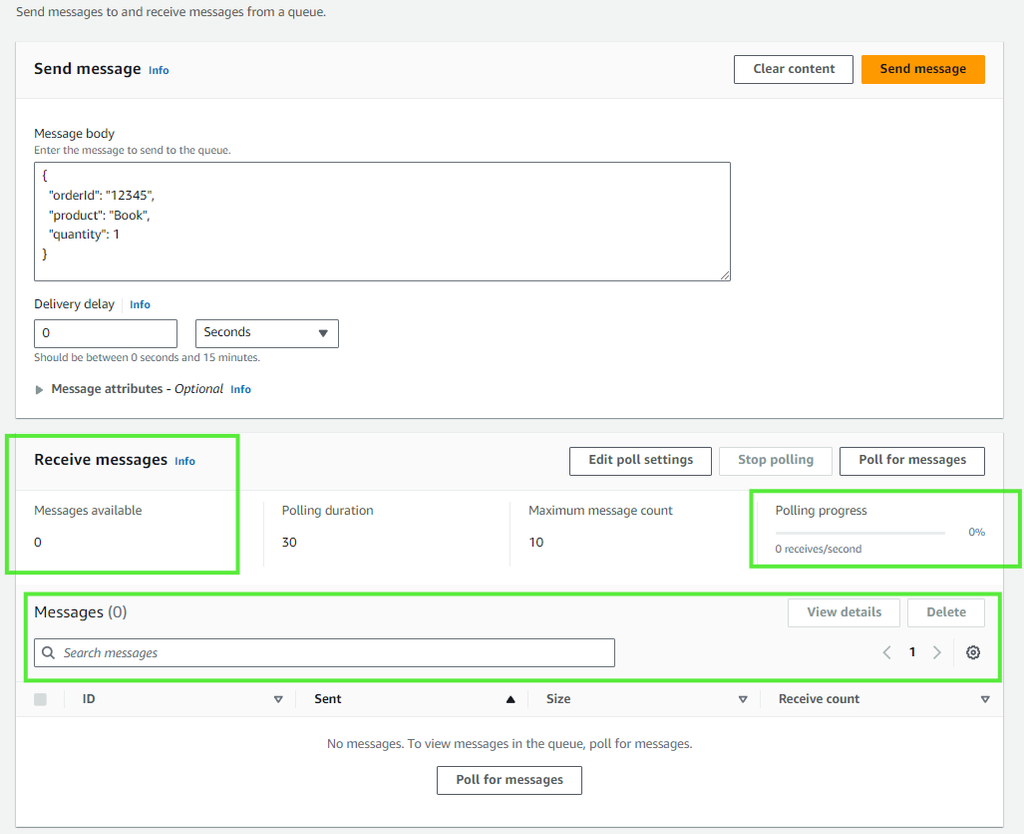Select all messages with the header checkbox
The image size is (1024, 834).
[40, 699]
